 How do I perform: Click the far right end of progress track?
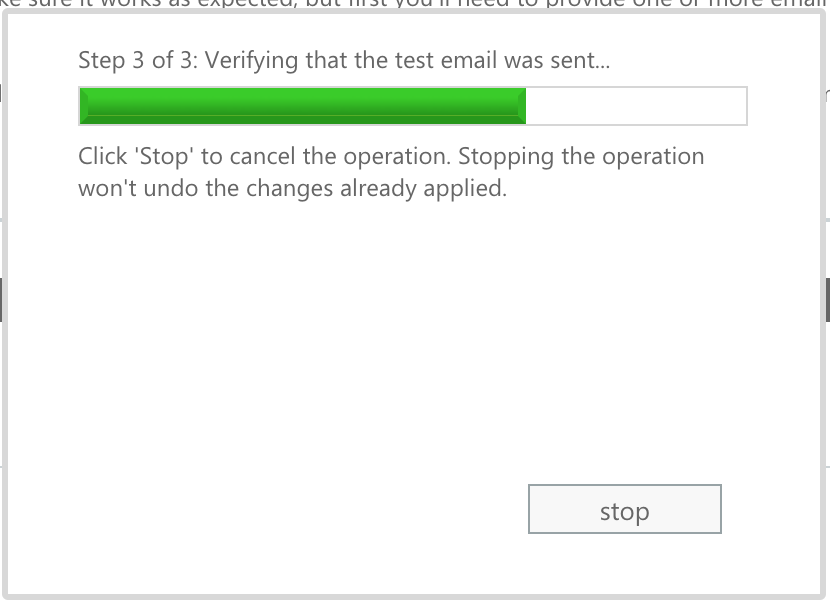[742, 106]
